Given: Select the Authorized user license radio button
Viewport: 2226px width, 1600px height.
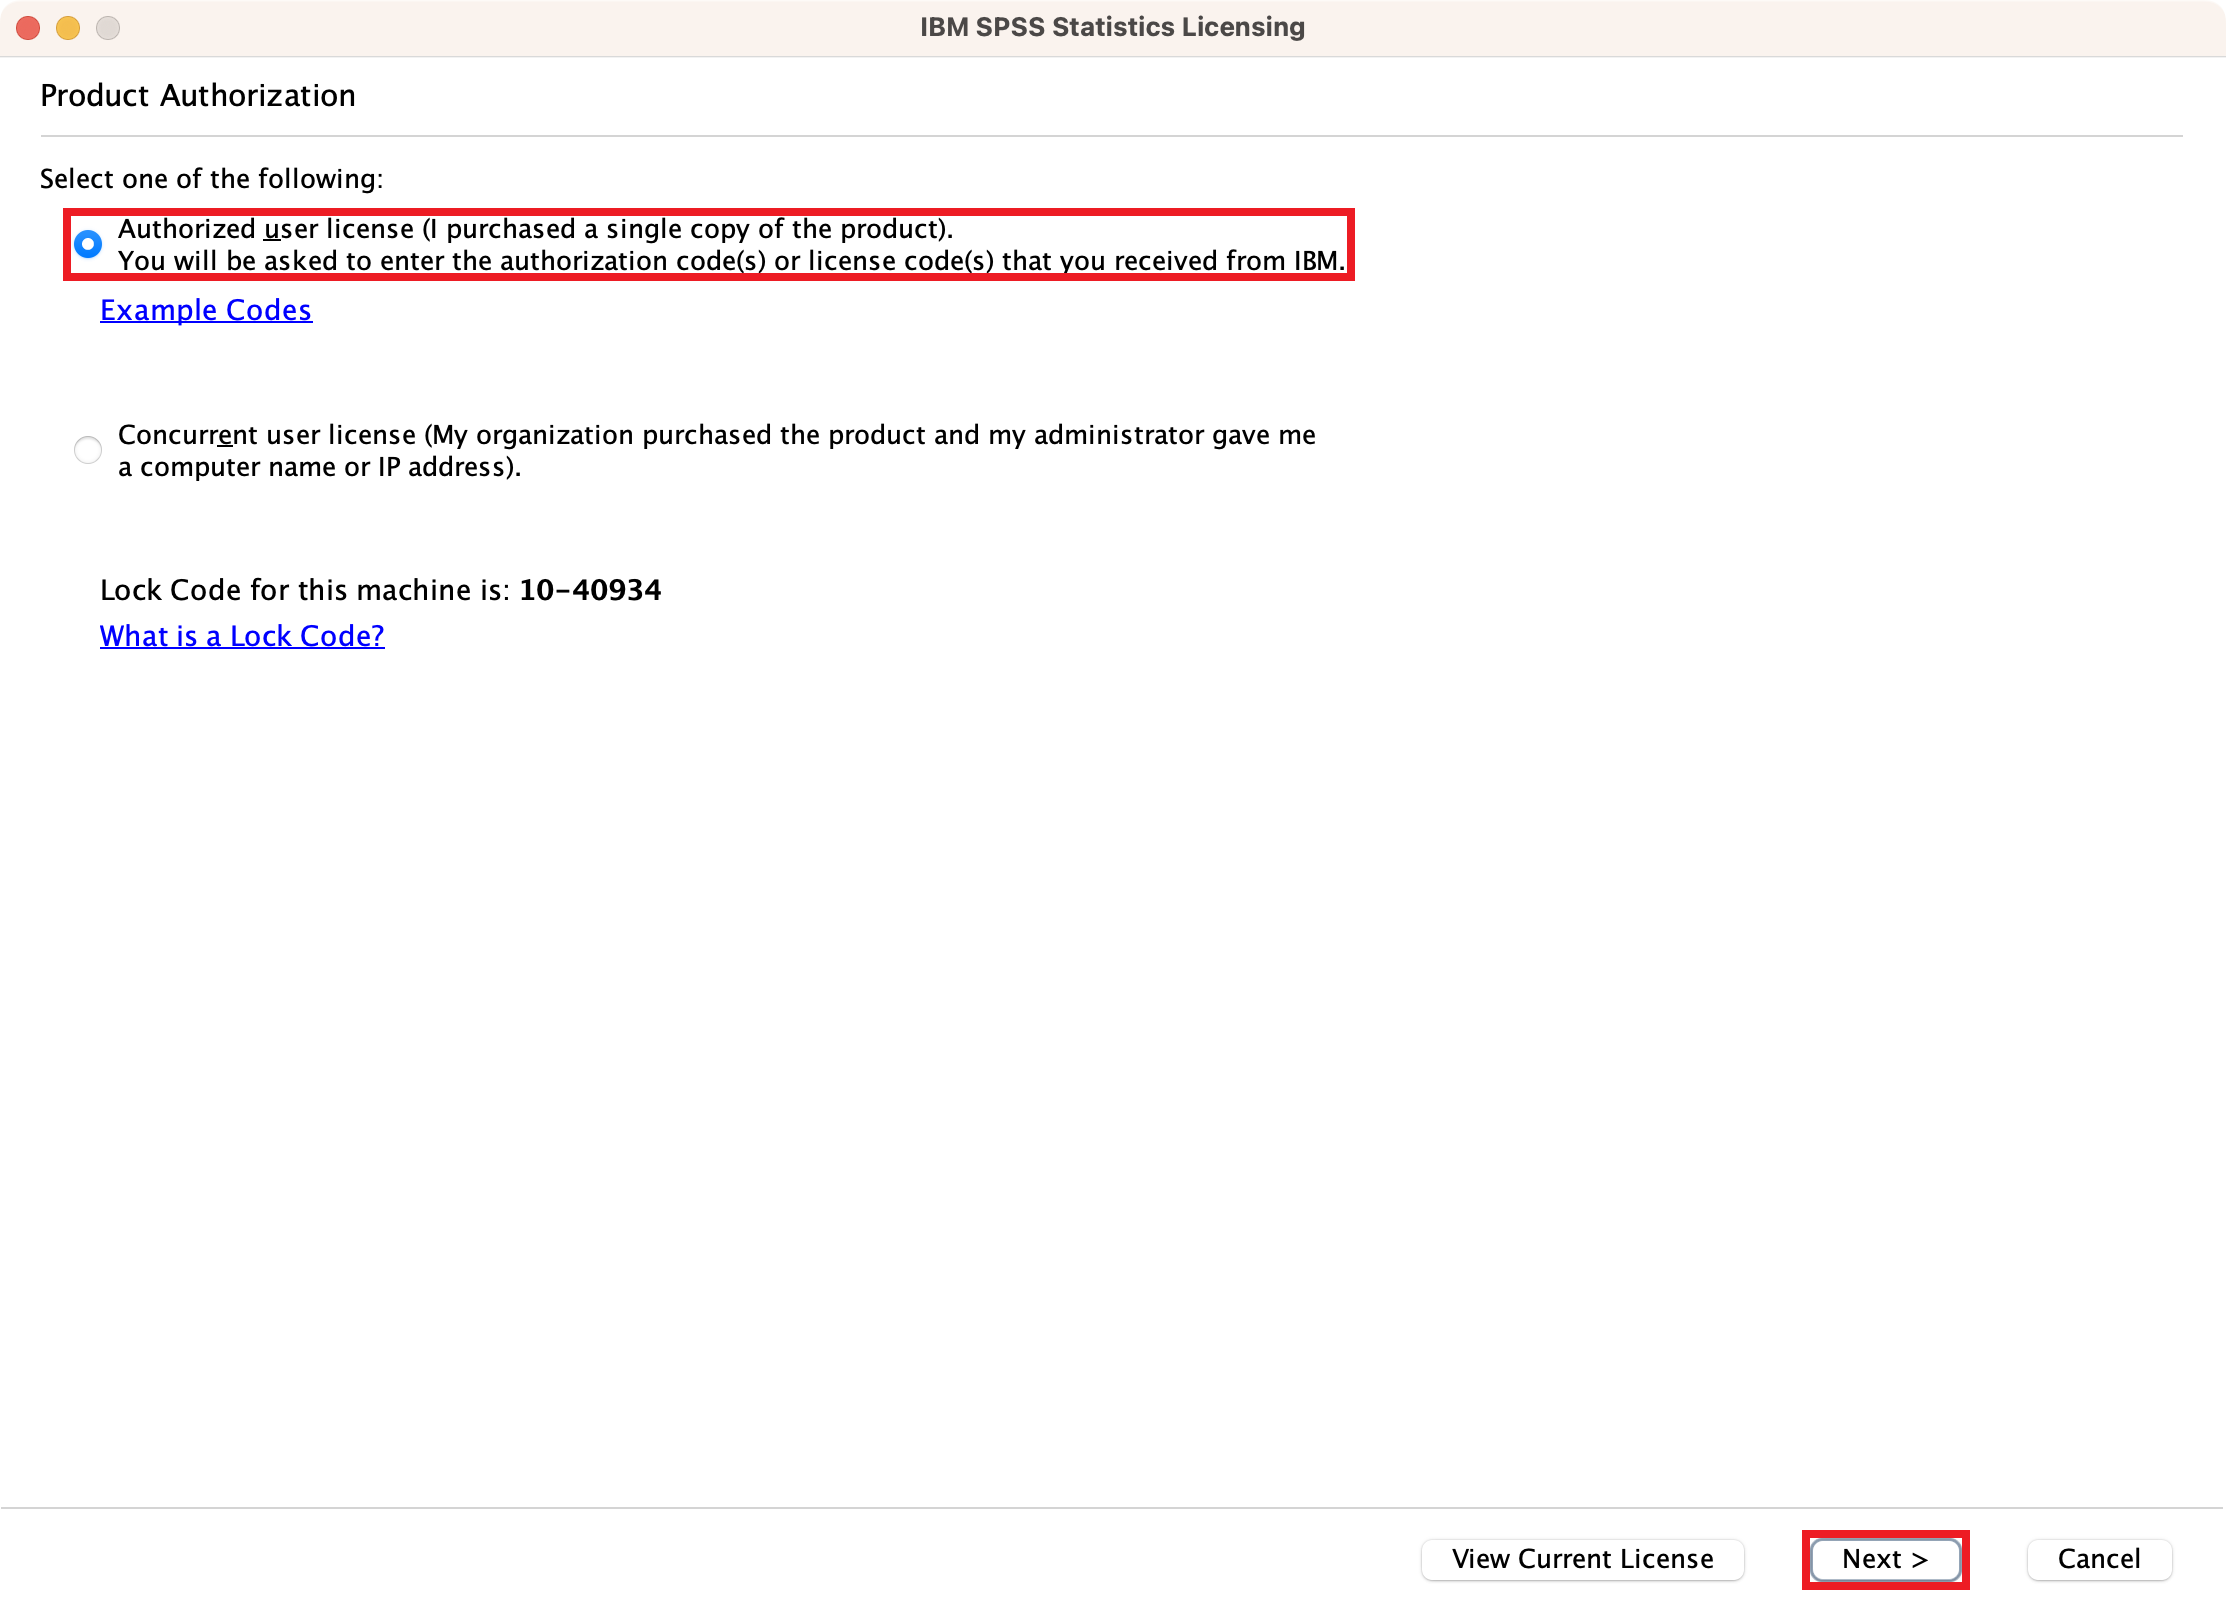Looking at the screenshot, I should [88, 244].
